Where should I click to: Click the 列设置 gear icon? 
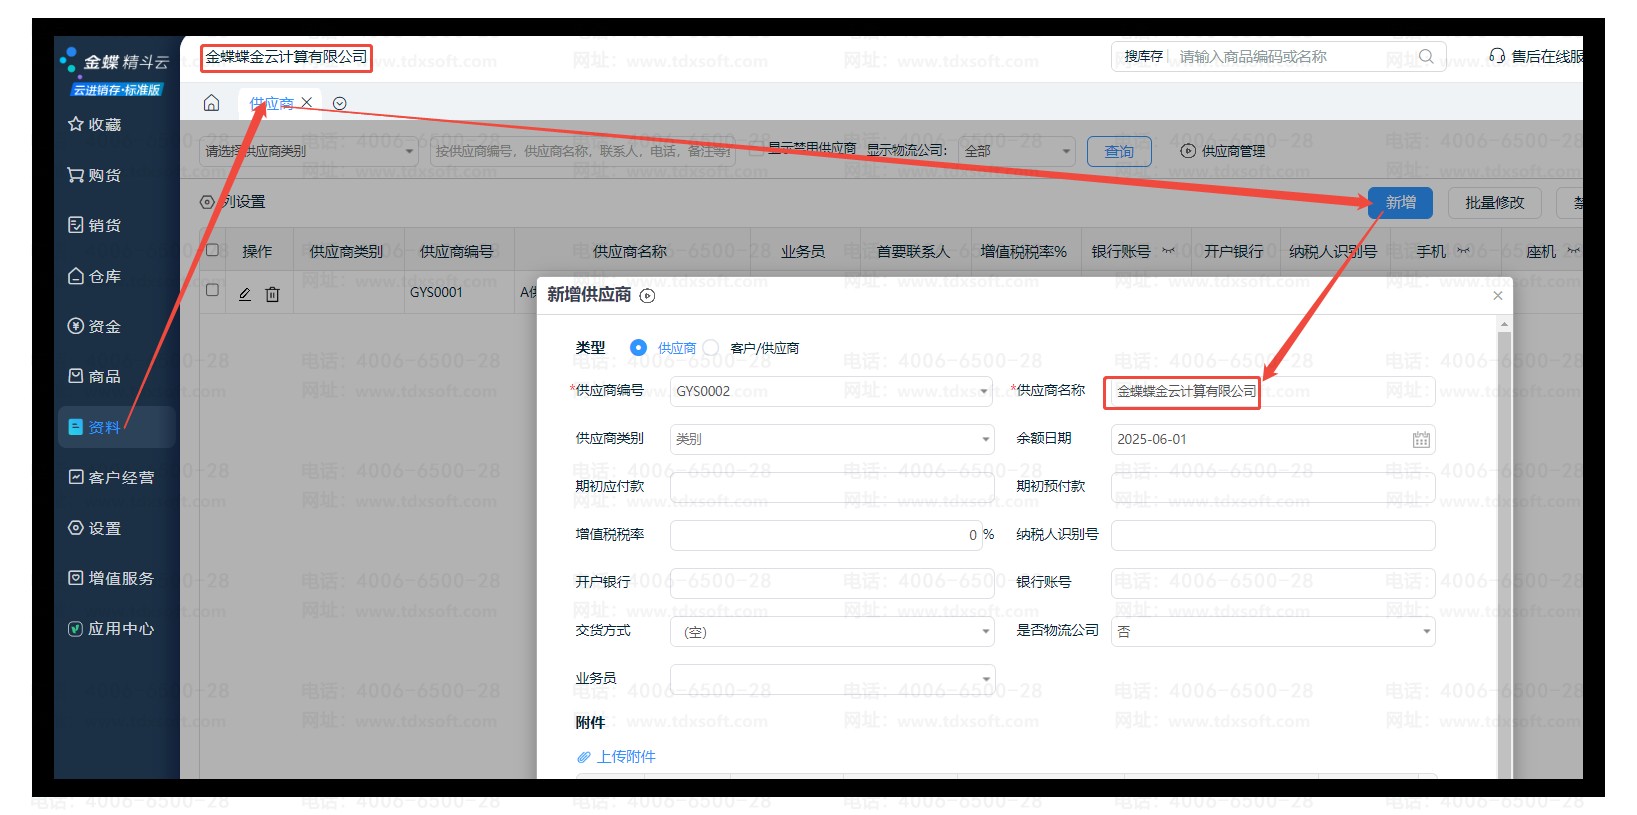coord(207,202)
